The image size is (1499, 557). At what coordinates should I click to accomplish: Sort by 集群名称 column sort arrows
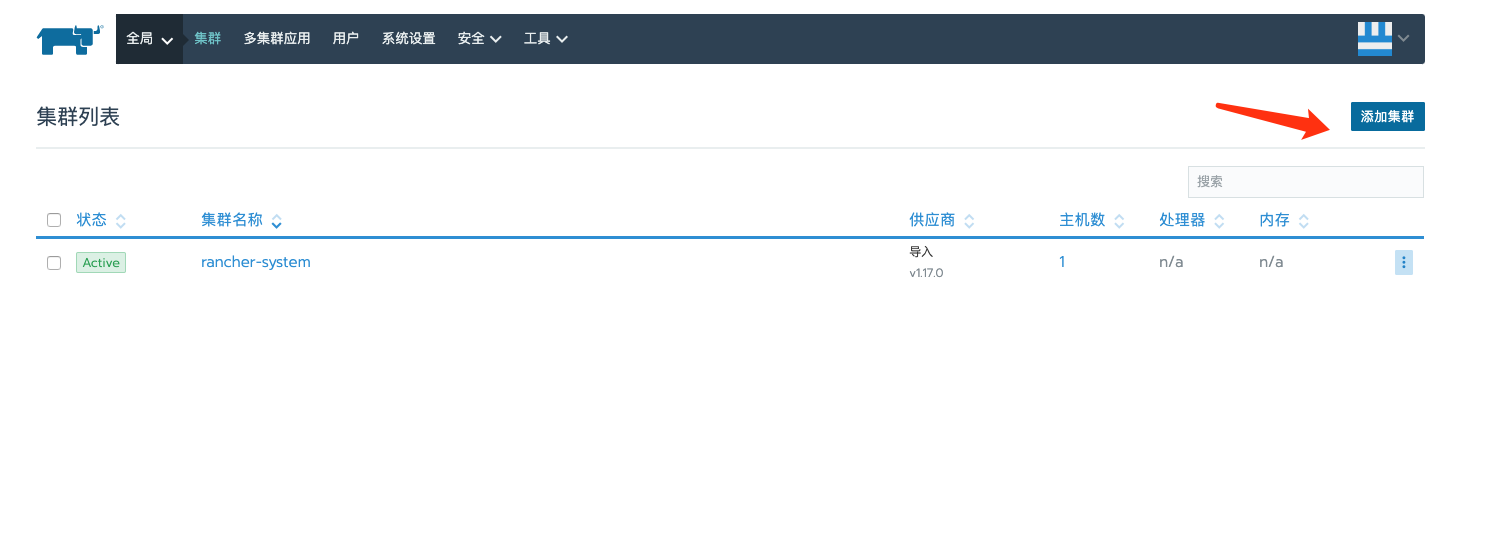pos(276,221)
